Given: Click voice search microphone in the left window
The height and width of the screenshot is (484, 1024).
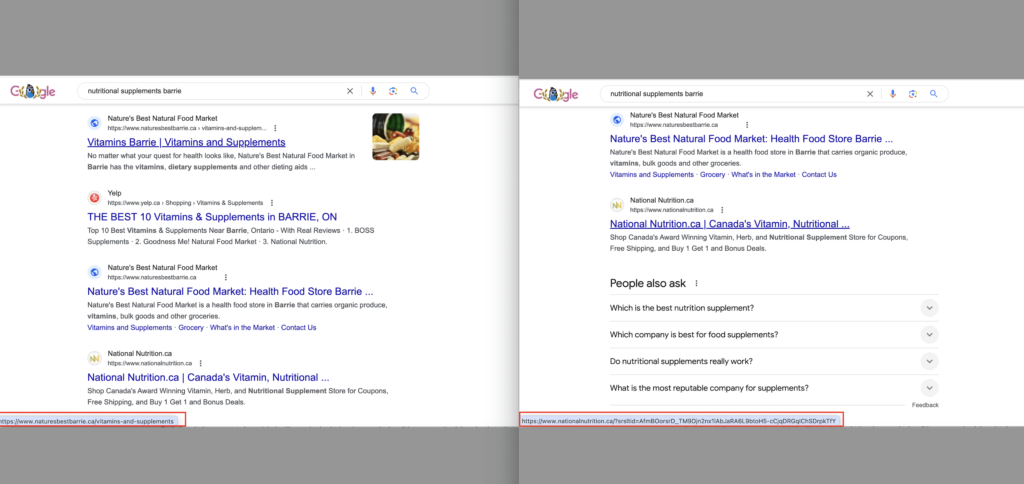Looking at the screenshot, I should [373, 91].
